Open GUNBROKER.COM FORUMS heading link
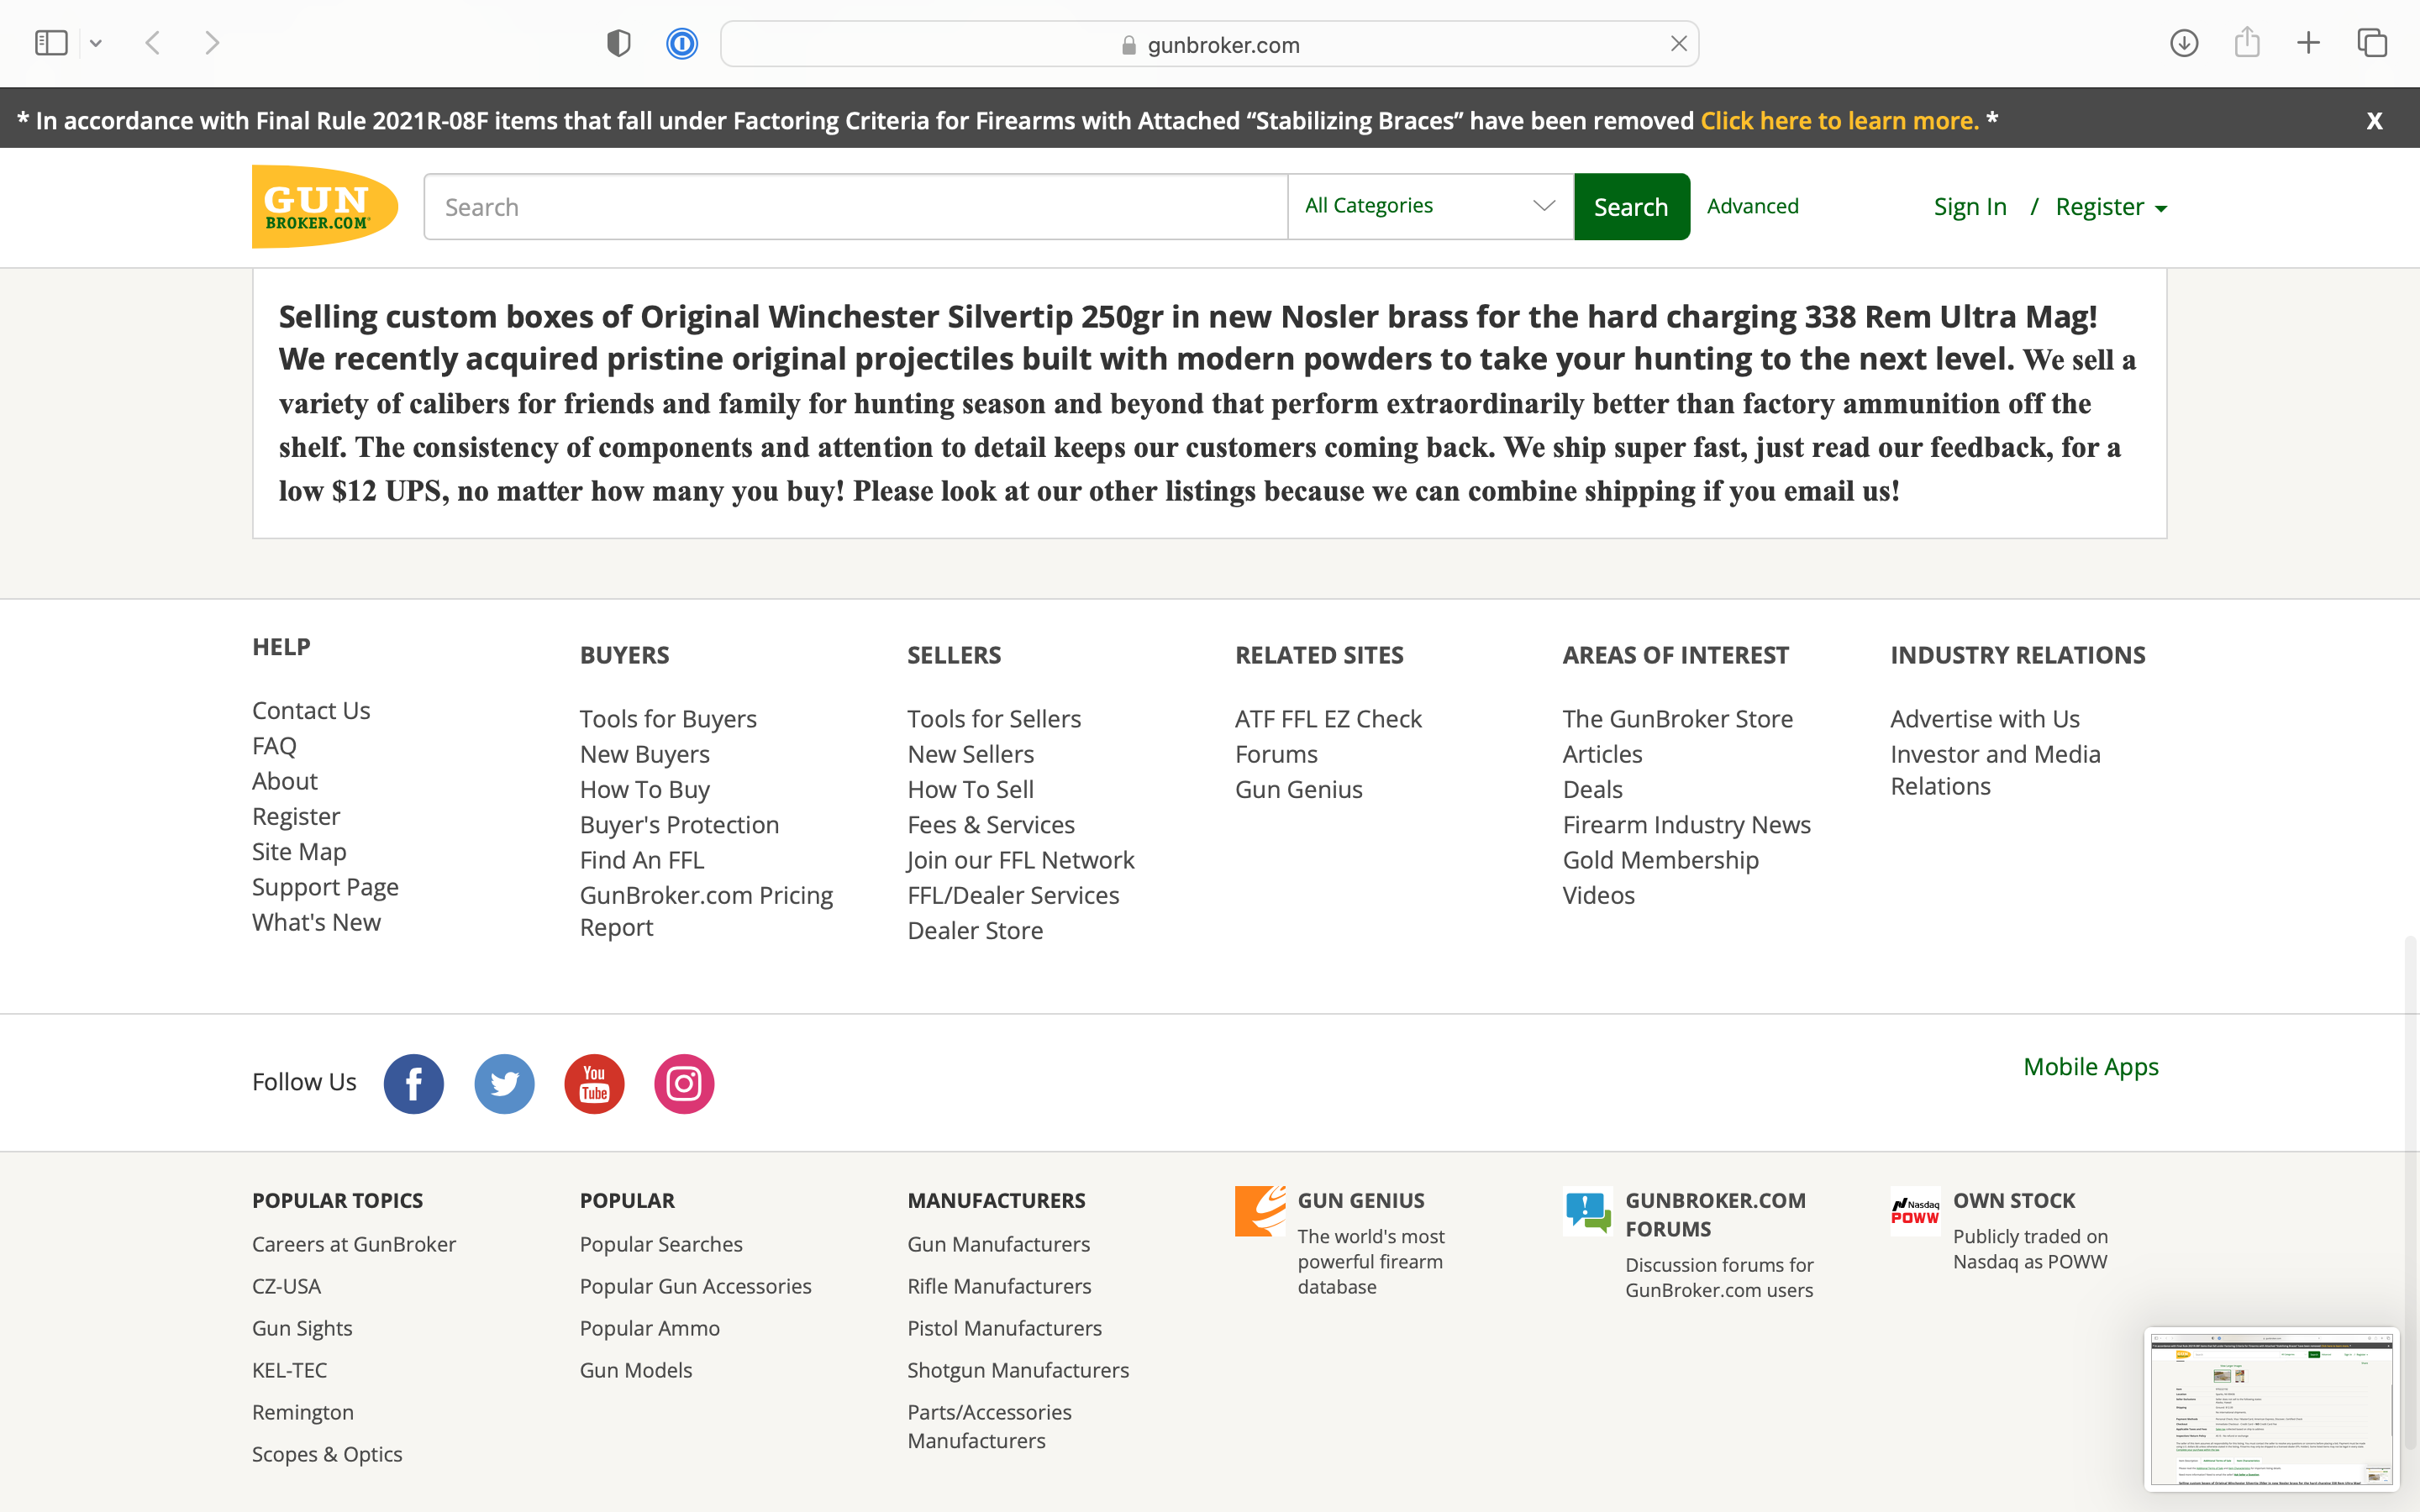The width and height of the screenshot is (2420, 1512). 1715,1215
